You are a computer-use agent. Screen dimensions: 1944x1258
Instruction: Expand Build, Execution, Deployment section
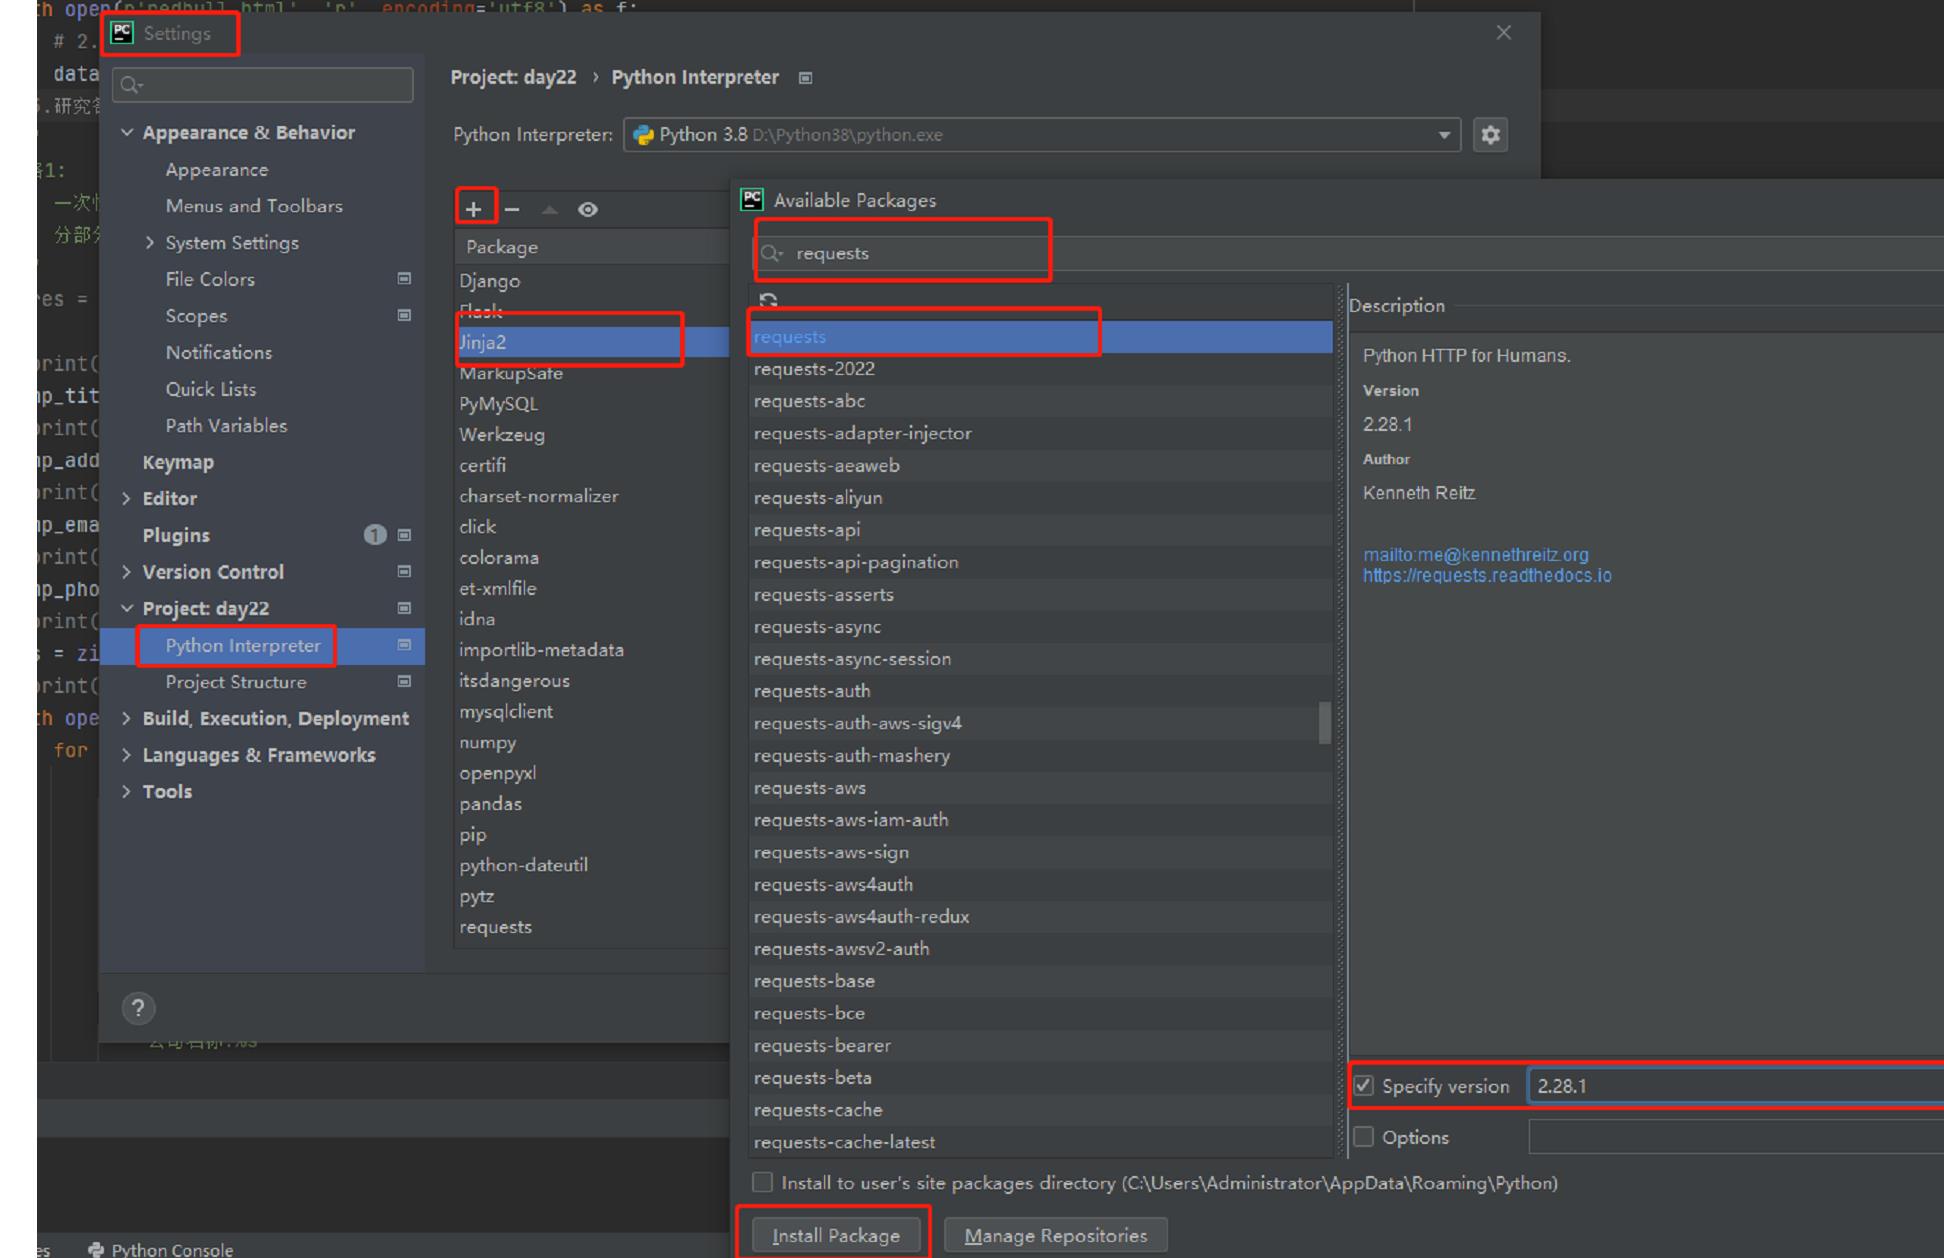[x=127, y=718]
